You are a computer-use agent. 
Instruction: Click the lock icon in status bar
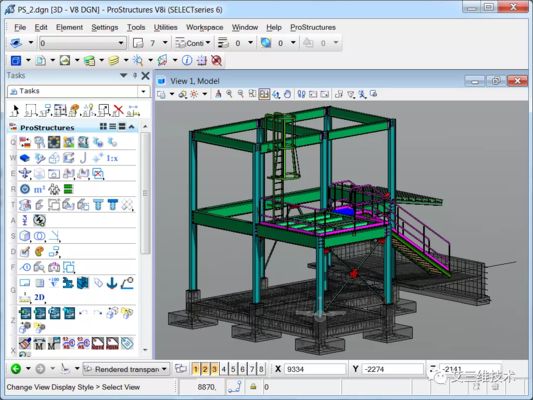pos(253,387)
